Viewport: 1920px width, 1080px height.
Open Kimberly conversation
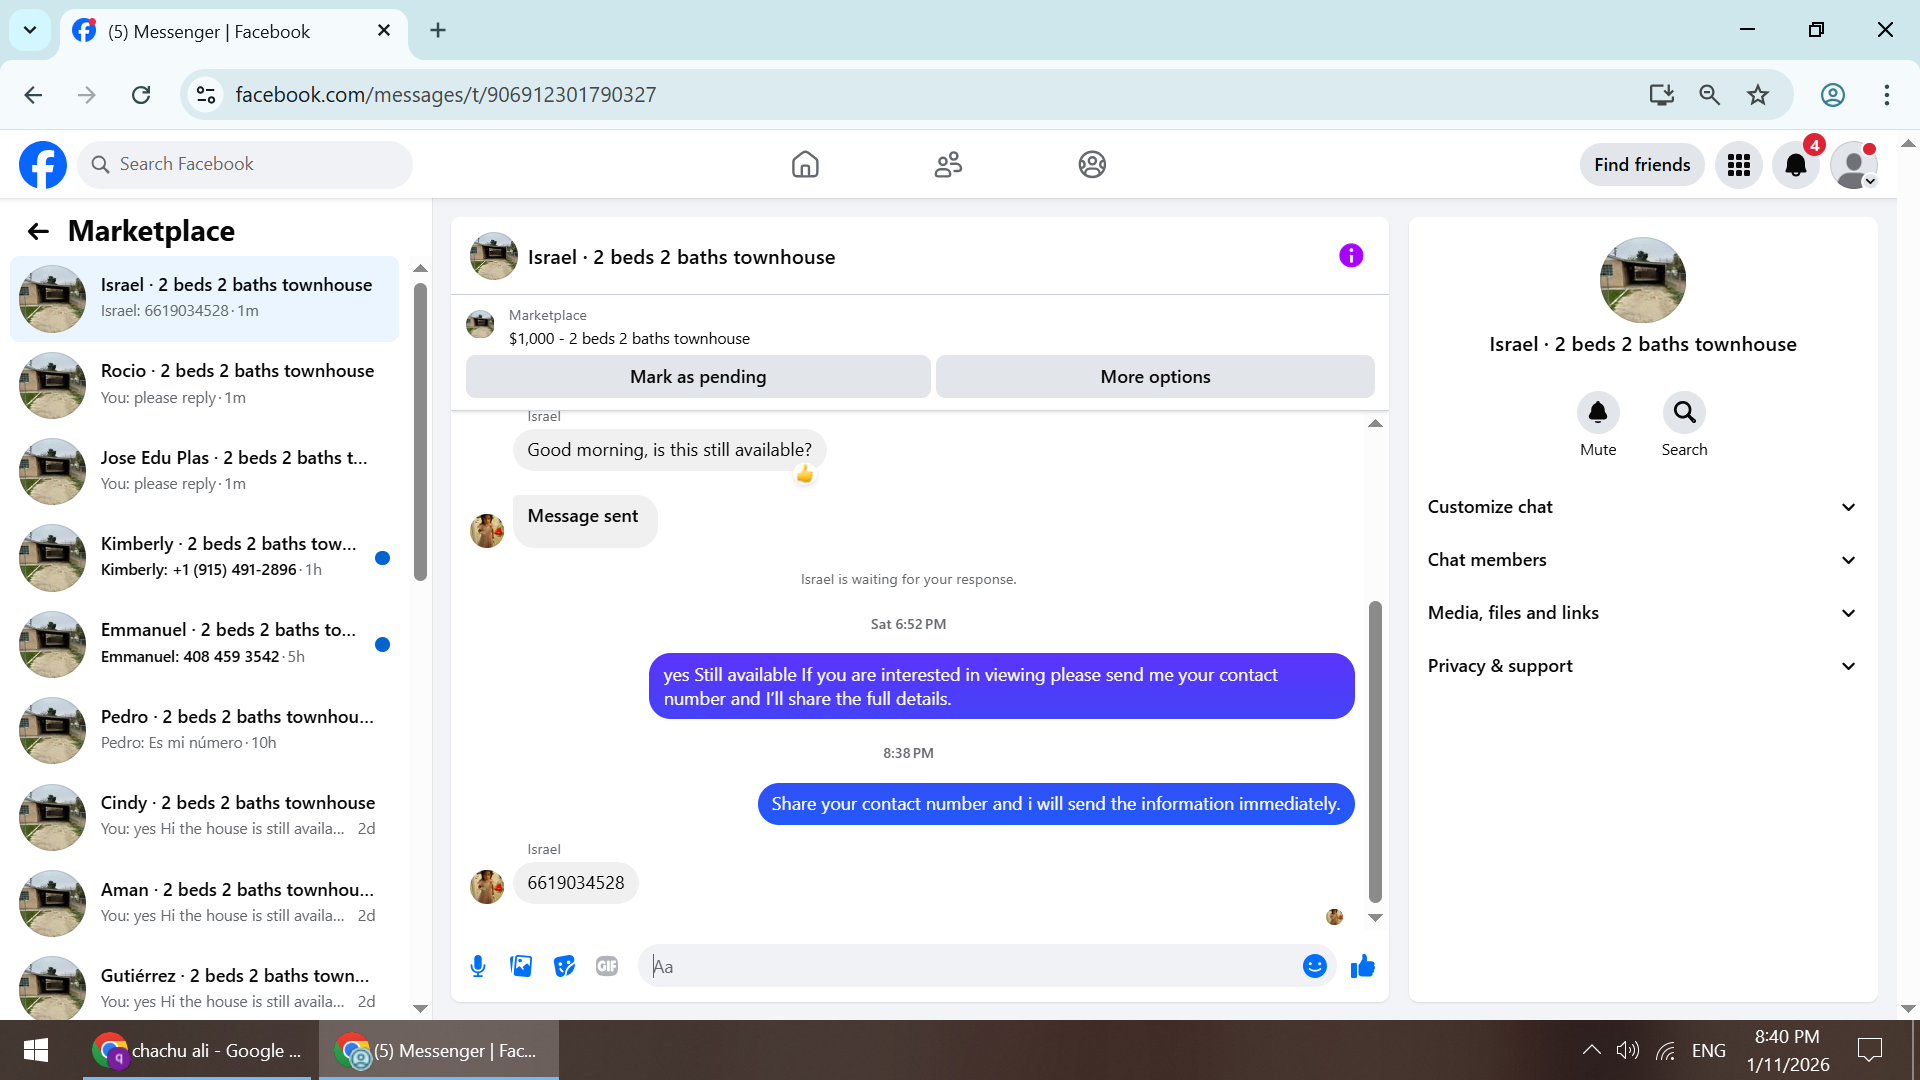(x=204, y=558)
